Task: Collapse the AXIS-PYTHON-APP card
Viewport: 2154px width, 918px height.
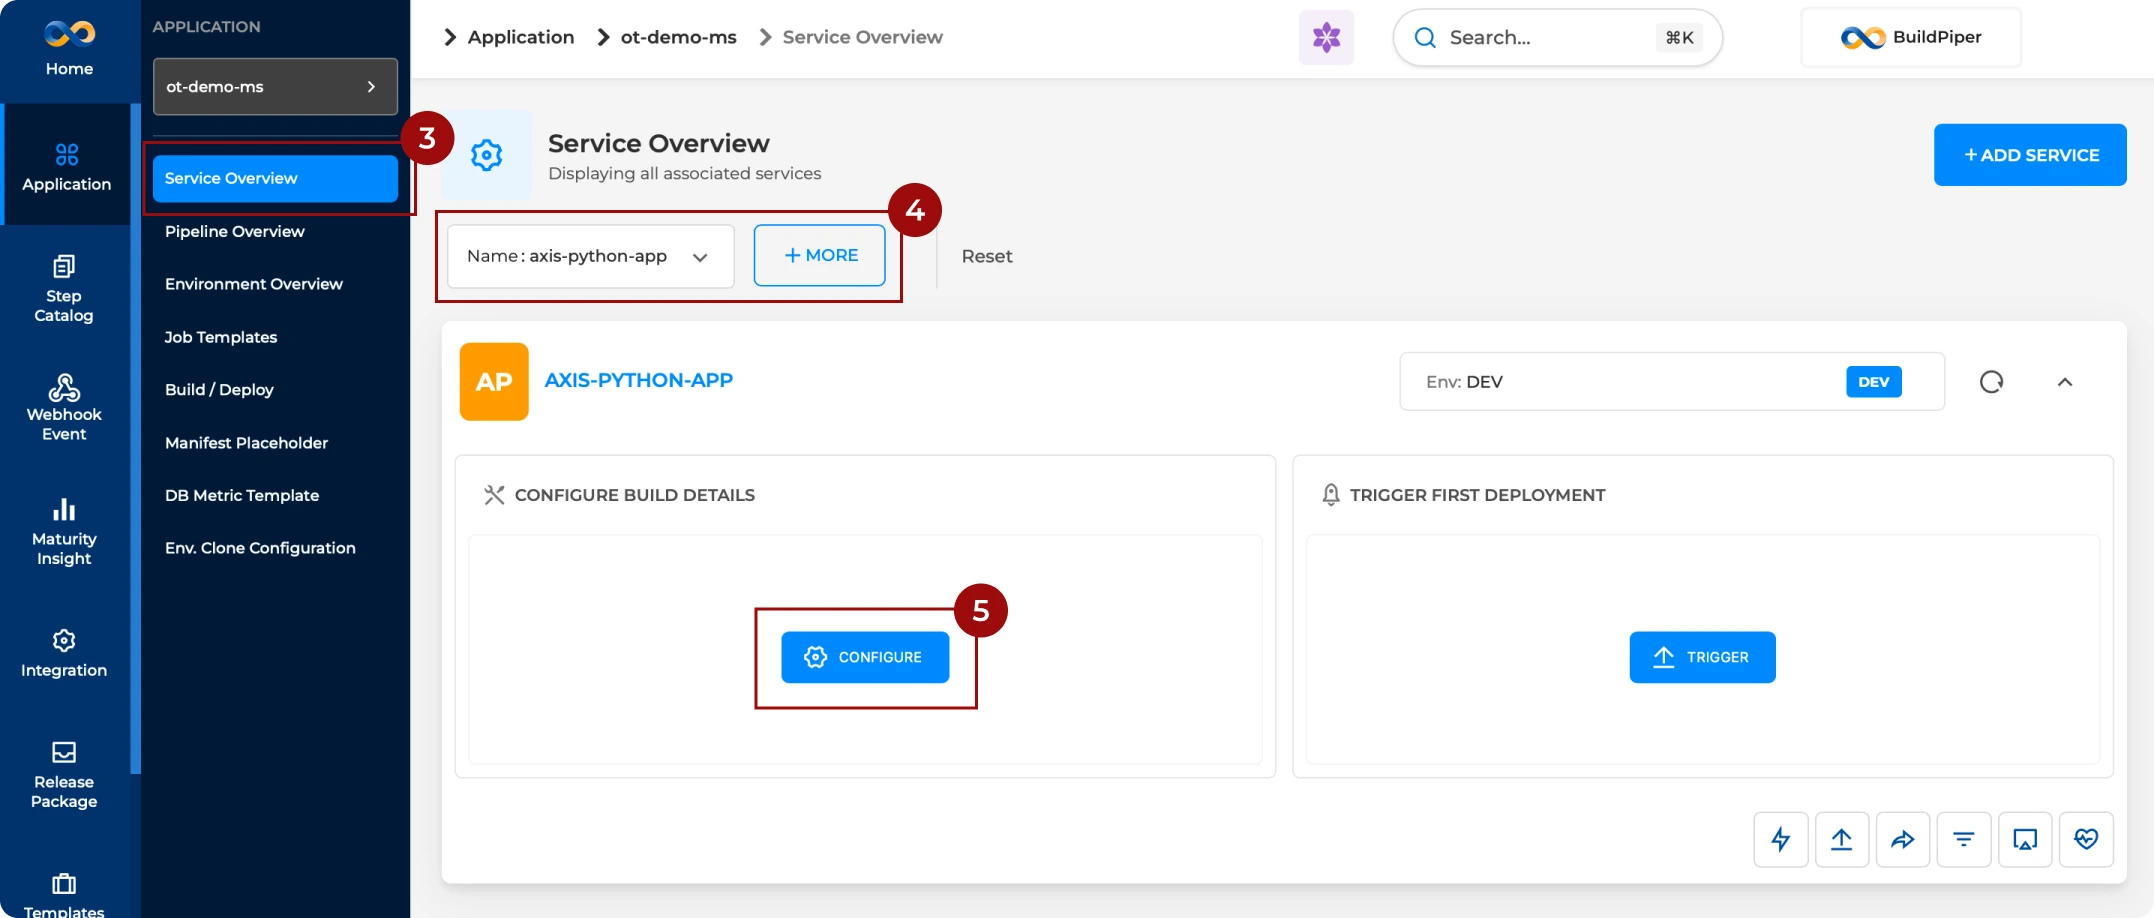Action: click(2065, 382)
